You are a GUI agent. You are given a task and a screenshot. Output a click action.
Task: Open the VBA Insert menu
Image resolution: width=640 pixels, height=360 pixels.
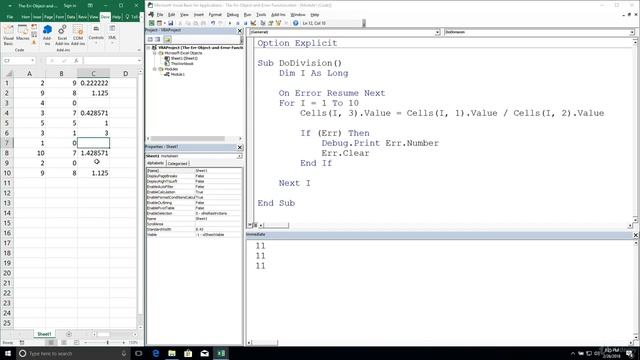coord(199,15)
